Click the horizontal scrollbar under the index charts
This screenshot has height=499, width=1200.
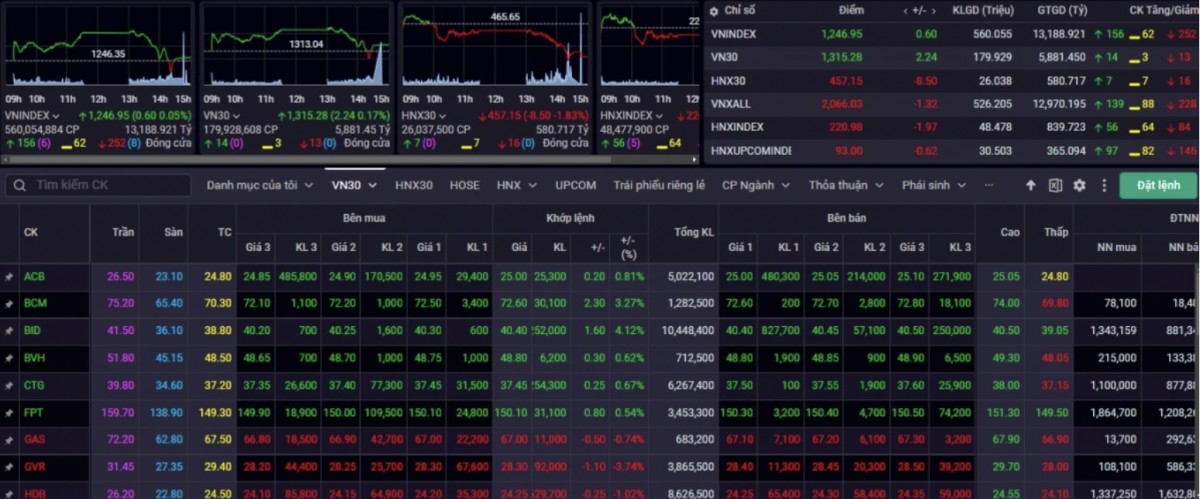pyautogui.click(x=350, y=160)
